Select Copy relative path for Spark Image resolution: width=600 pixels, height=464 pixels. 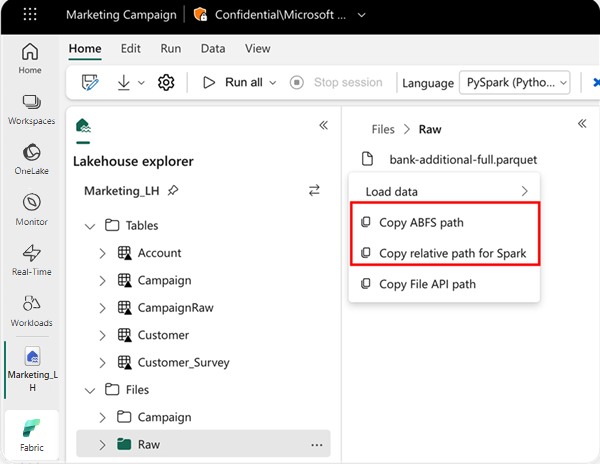tap(452, 253)
